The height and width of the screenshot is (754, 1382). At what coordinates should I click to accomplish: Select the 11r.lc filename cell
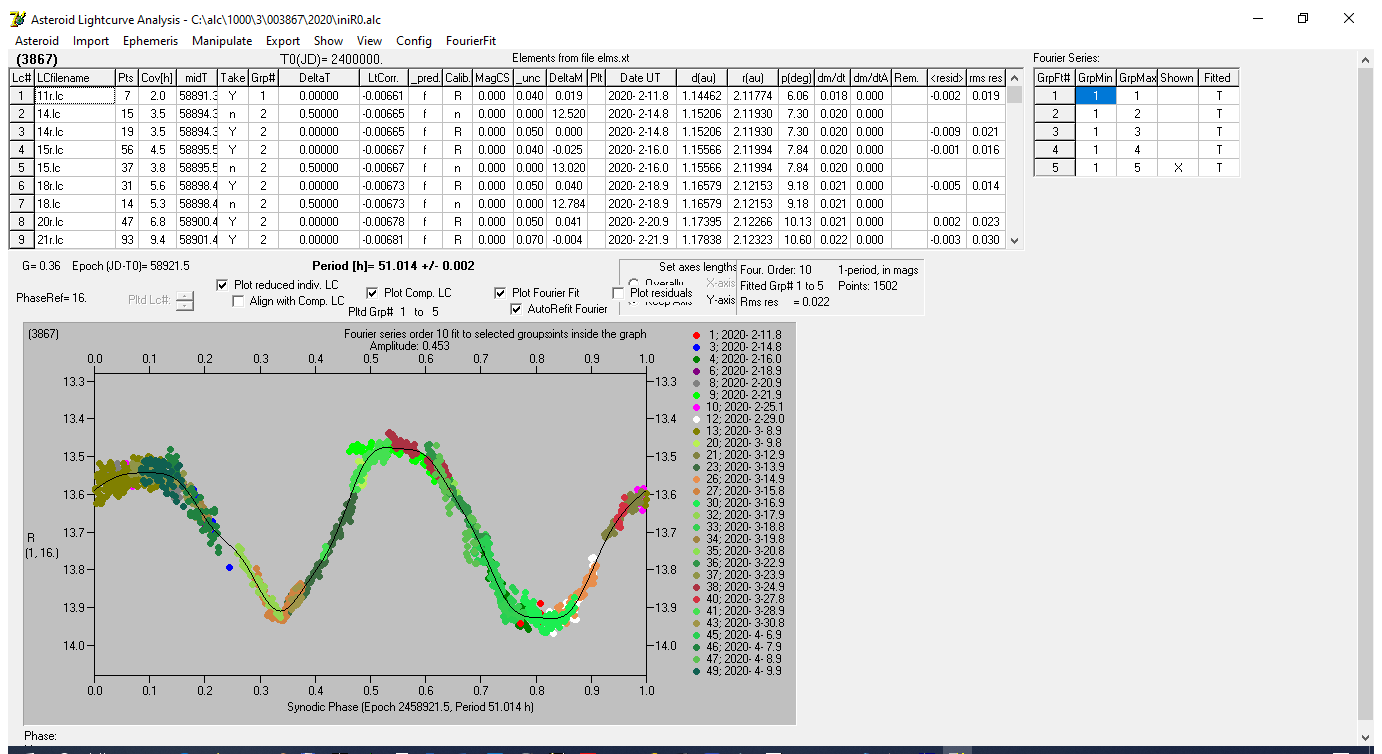point(74,96)
